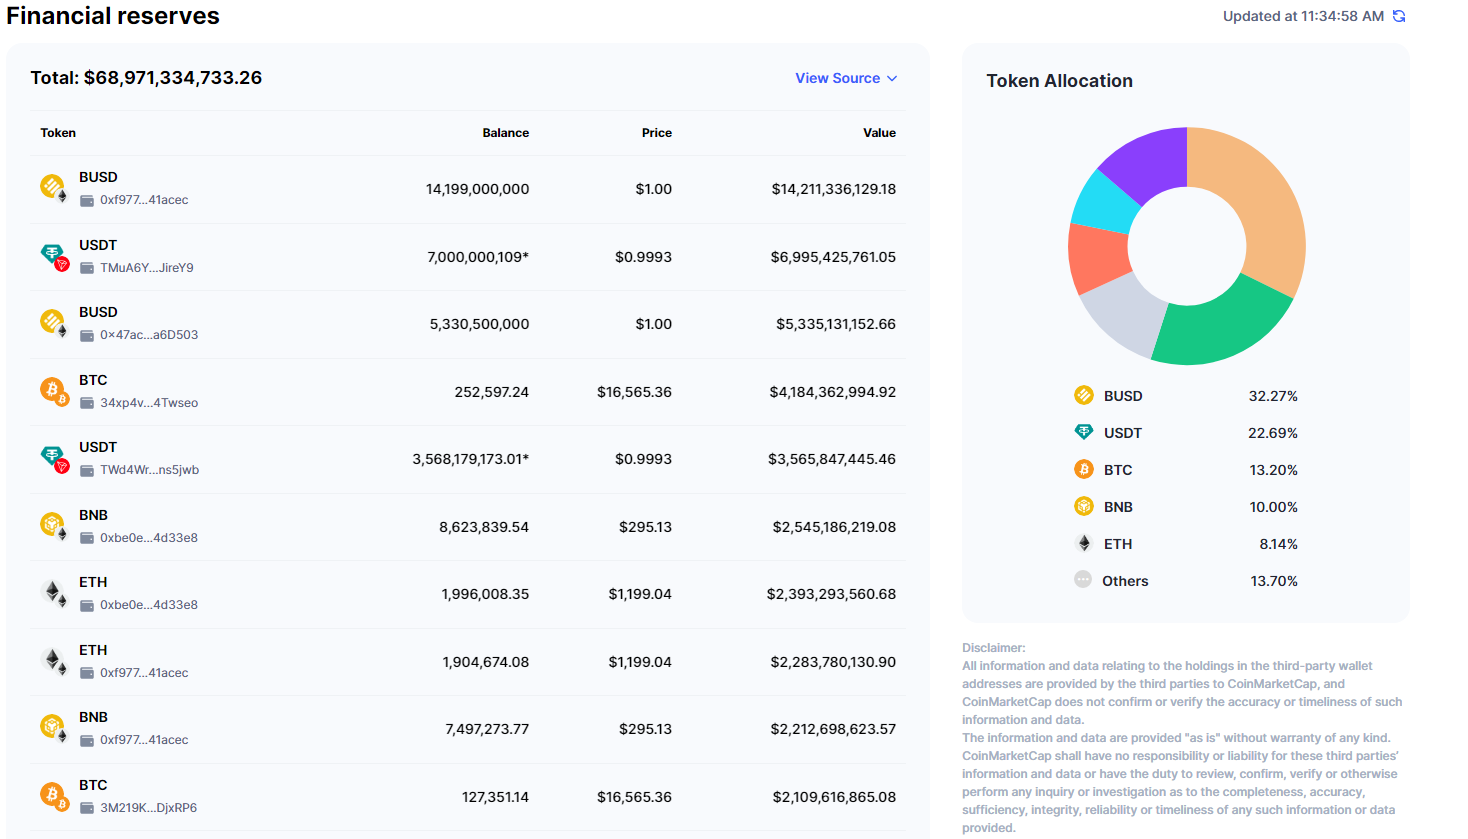Click the BUSD token icon for 0×47ac...a6D503

tap(53, 322)
